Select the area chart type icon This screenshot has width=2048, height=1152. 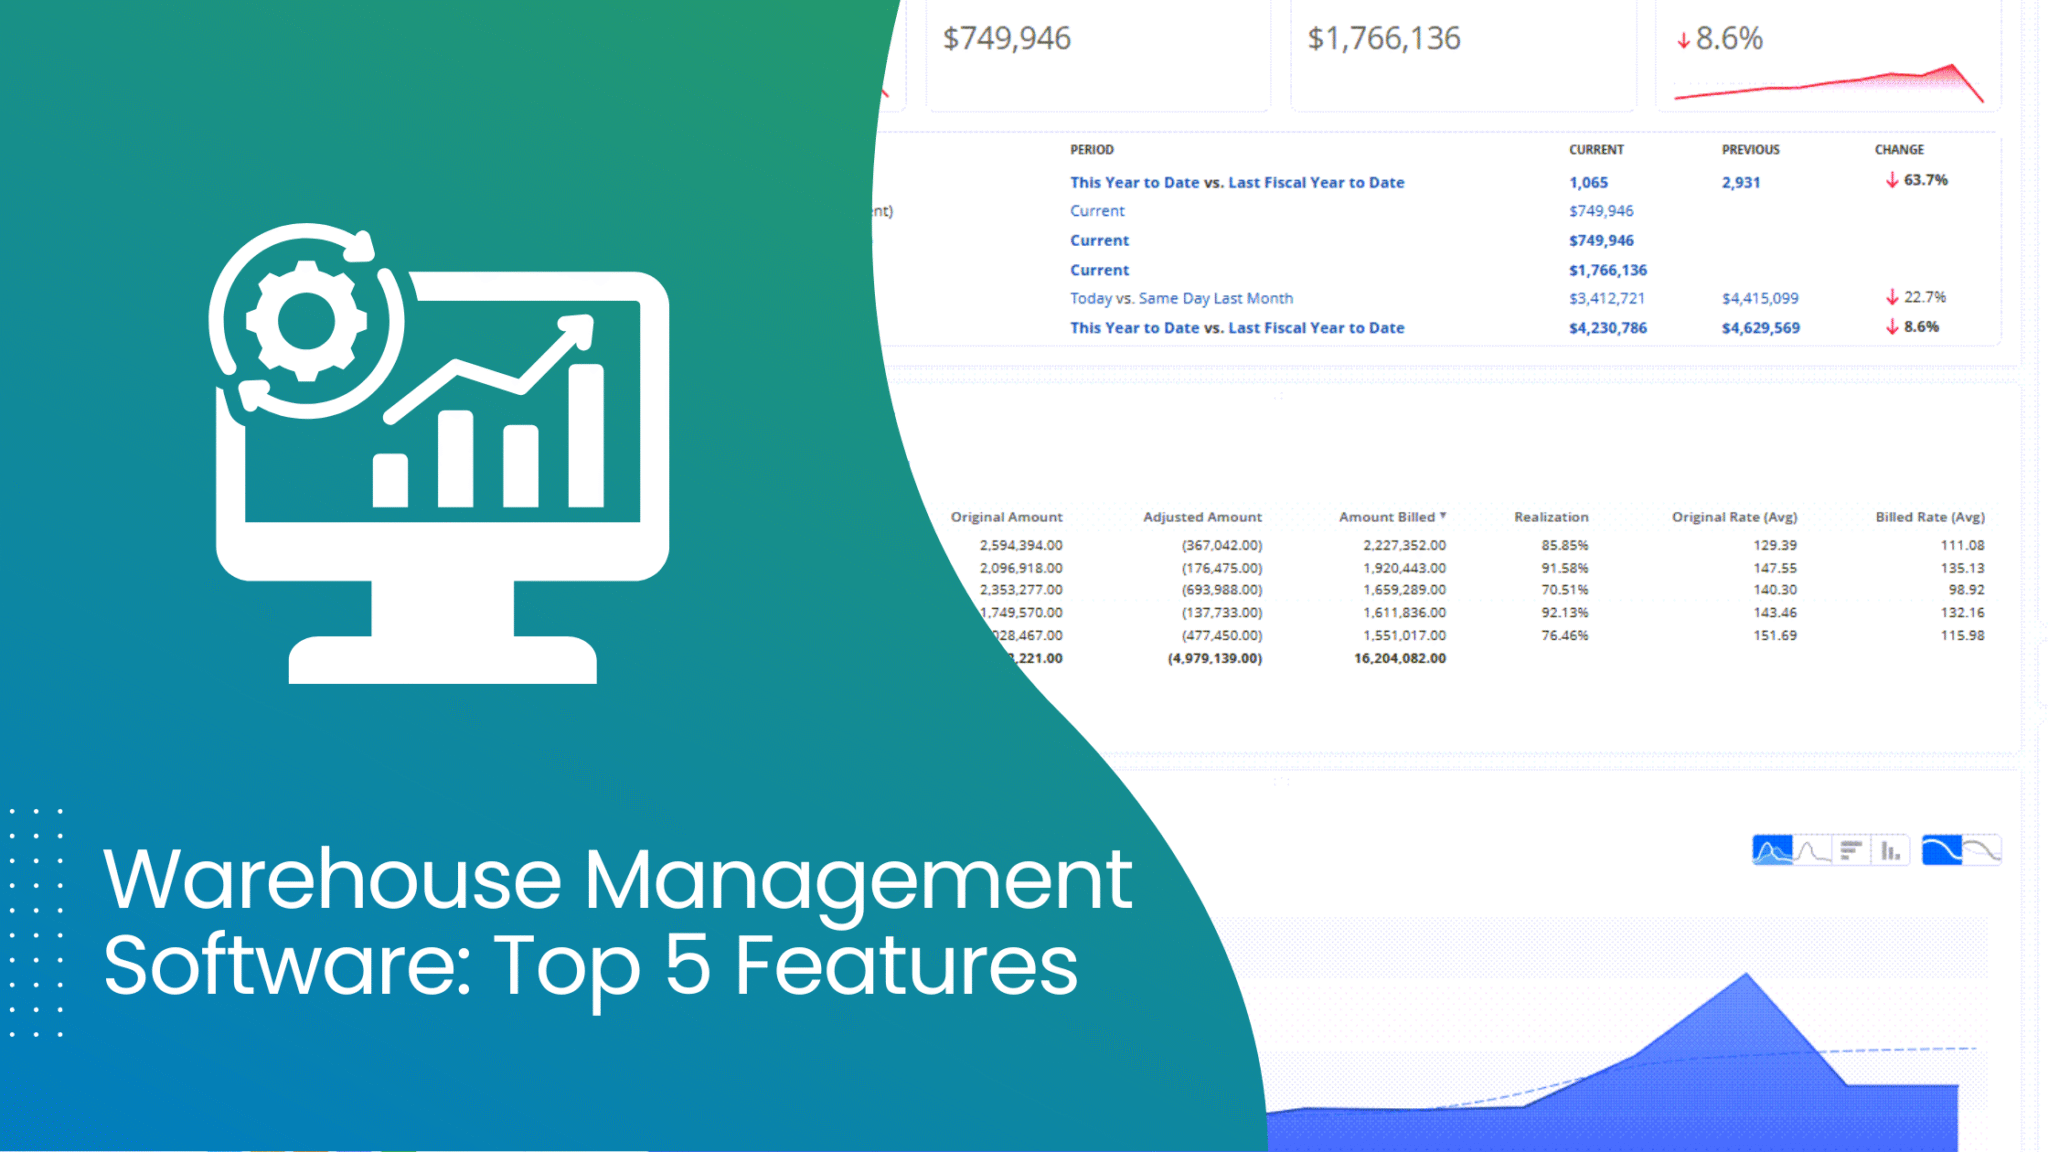1772,851
